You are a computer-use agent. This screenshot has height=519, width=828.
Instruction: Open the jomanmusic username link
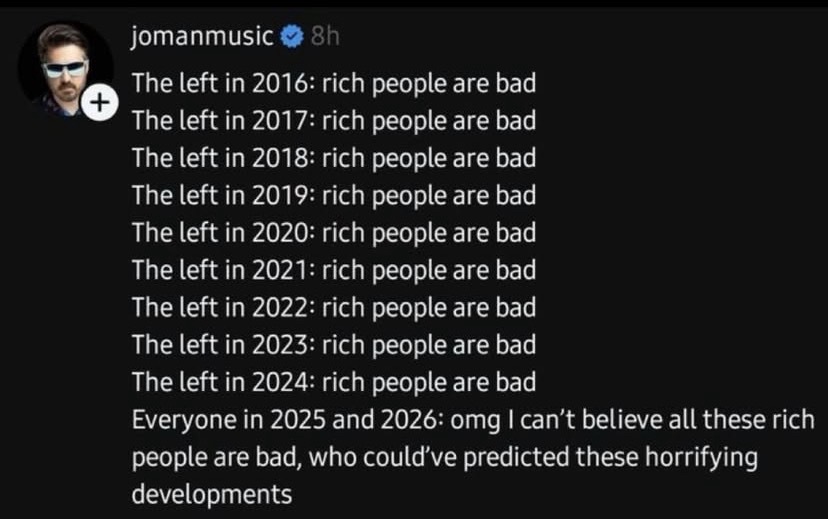(x=202, y=38)
